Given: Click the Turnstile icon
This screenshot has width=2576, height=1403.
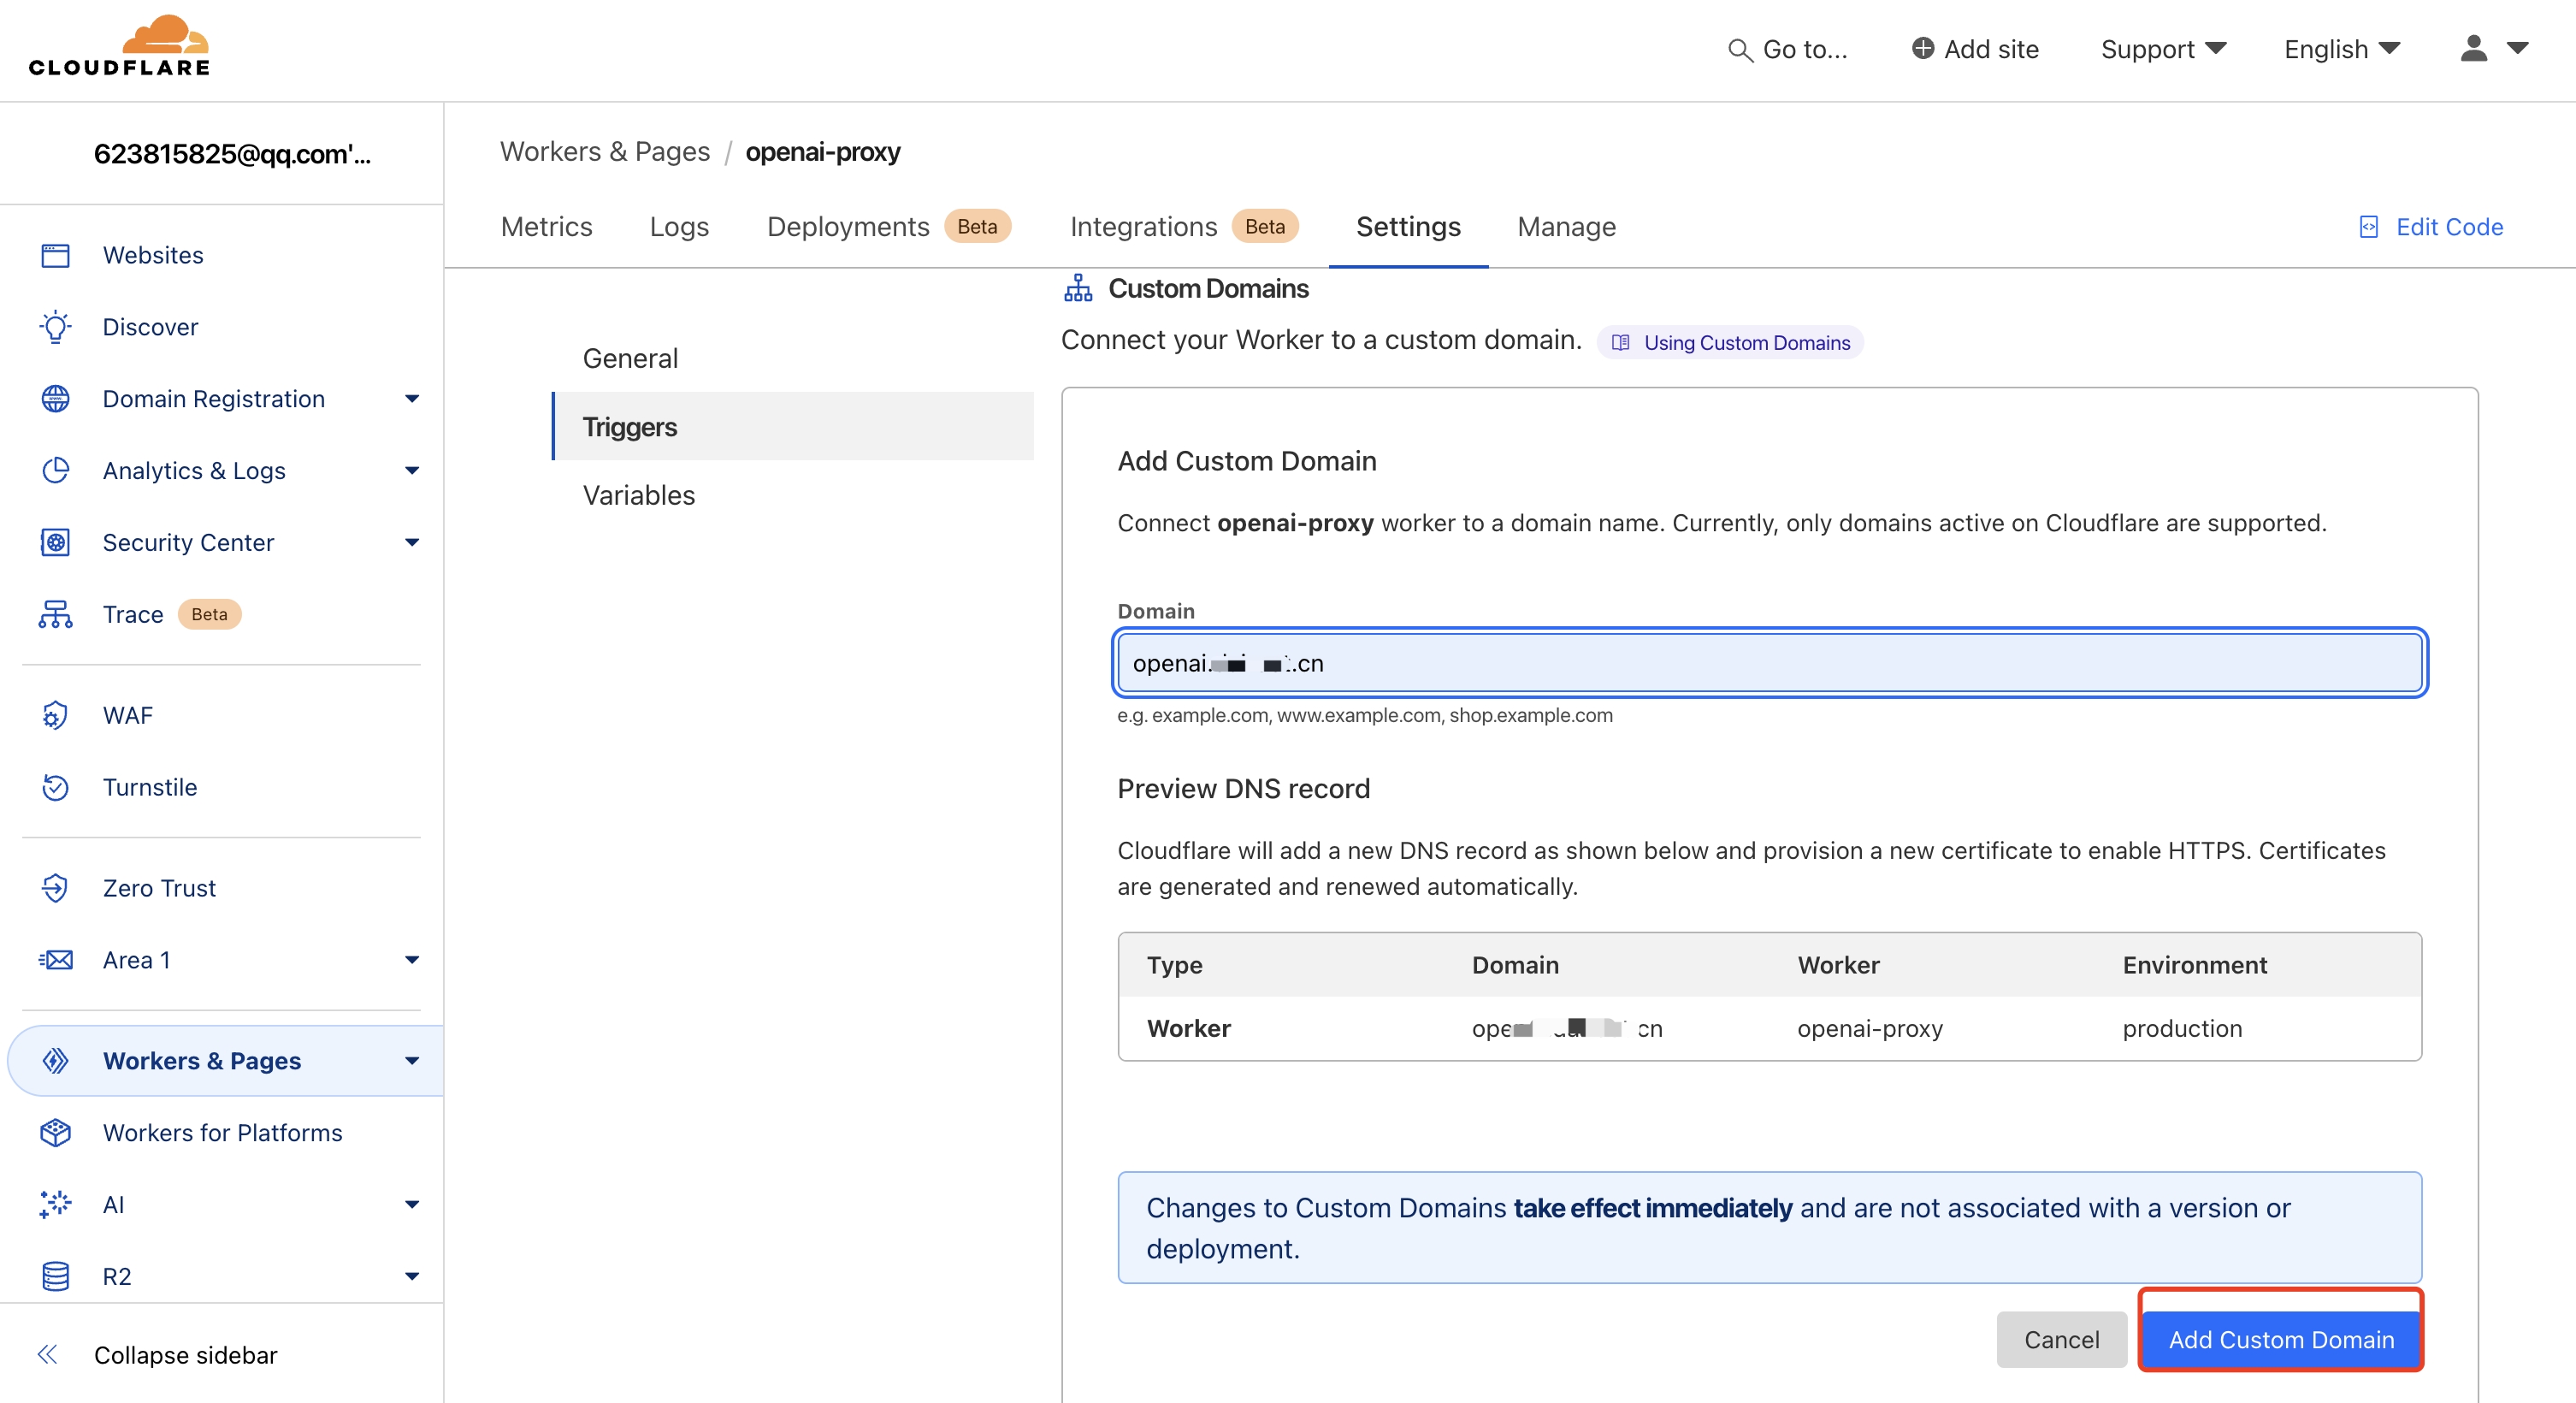Looking at the screenshot, I should 55,787.
